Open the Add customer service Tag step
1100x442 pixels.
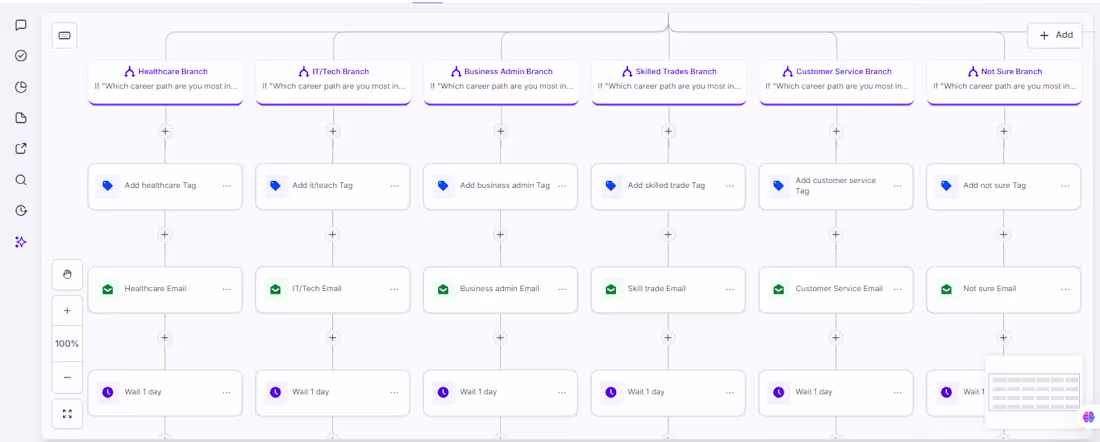pos(836,186)
